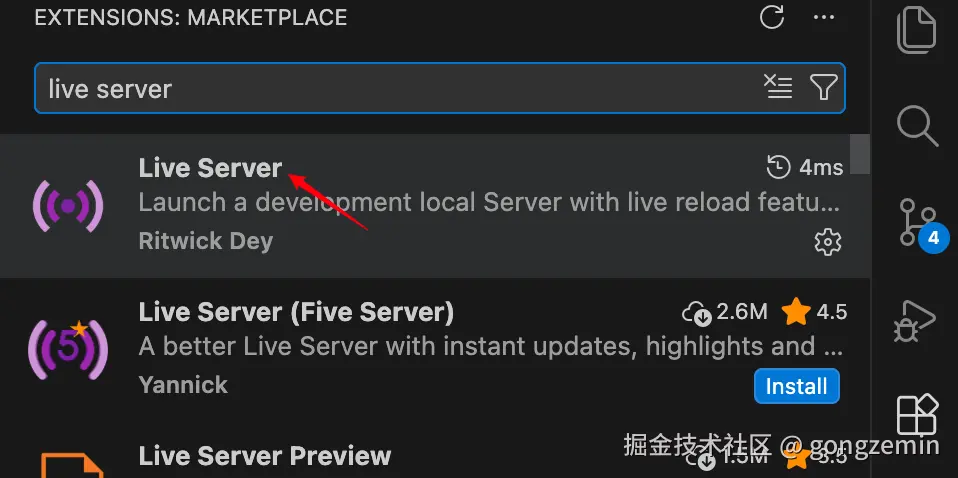The height and width of the screenshot is (478, 958).
Task: Click the purple Live Server extension icon
Action: [x=68, y=206]
